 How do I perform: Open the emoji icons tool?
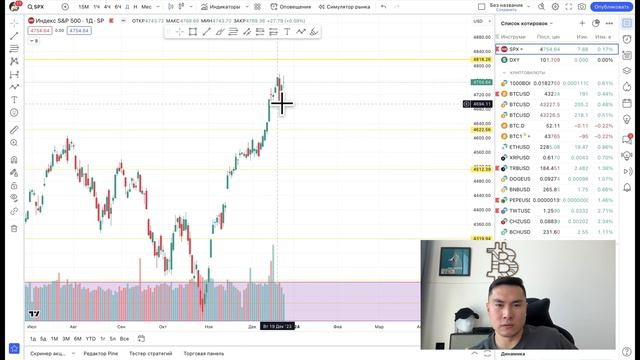[x=14, y=112]
